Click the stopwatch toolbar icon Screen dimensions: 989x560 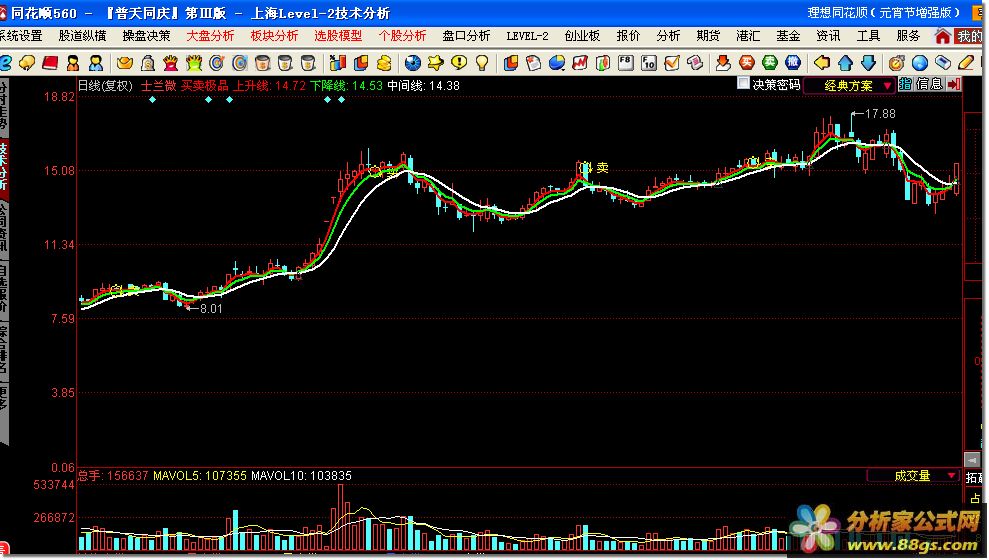[896, 62]
